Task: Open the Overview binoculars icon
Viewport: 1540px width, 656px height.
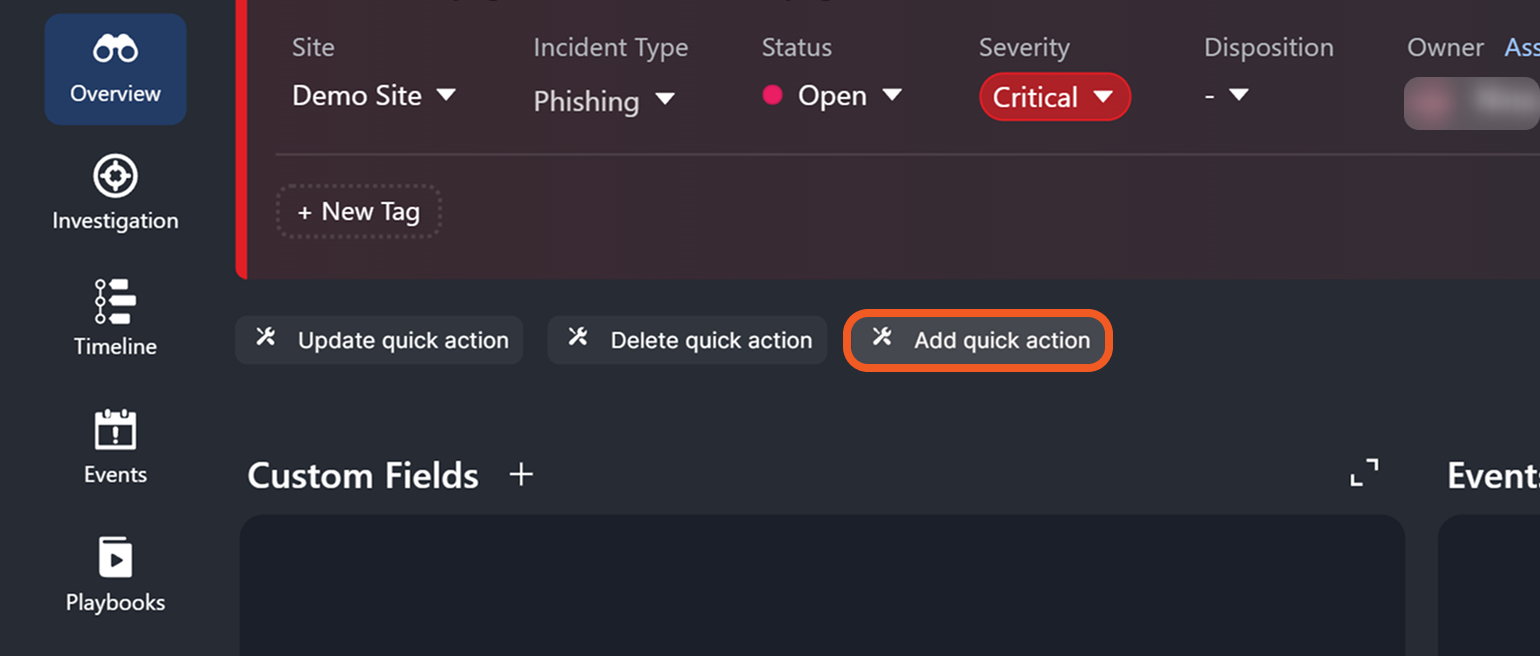Action: [x=115, y=49]
